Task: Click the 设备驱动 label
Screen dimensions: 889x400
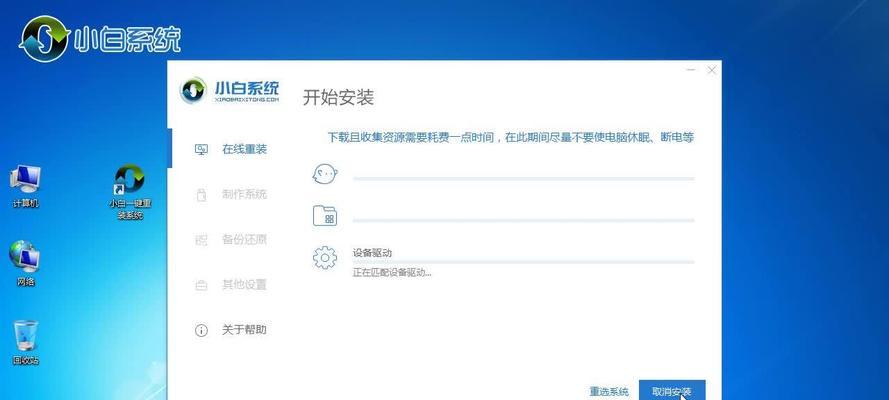Action: pyautogui.click(x=372, y=253)
